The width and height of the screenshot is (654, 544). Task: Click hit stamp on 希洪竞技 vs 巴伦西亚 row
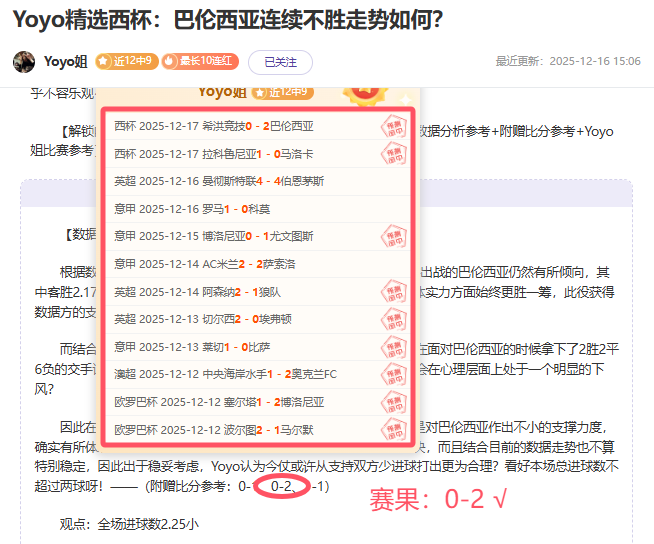tap(394, 126)
